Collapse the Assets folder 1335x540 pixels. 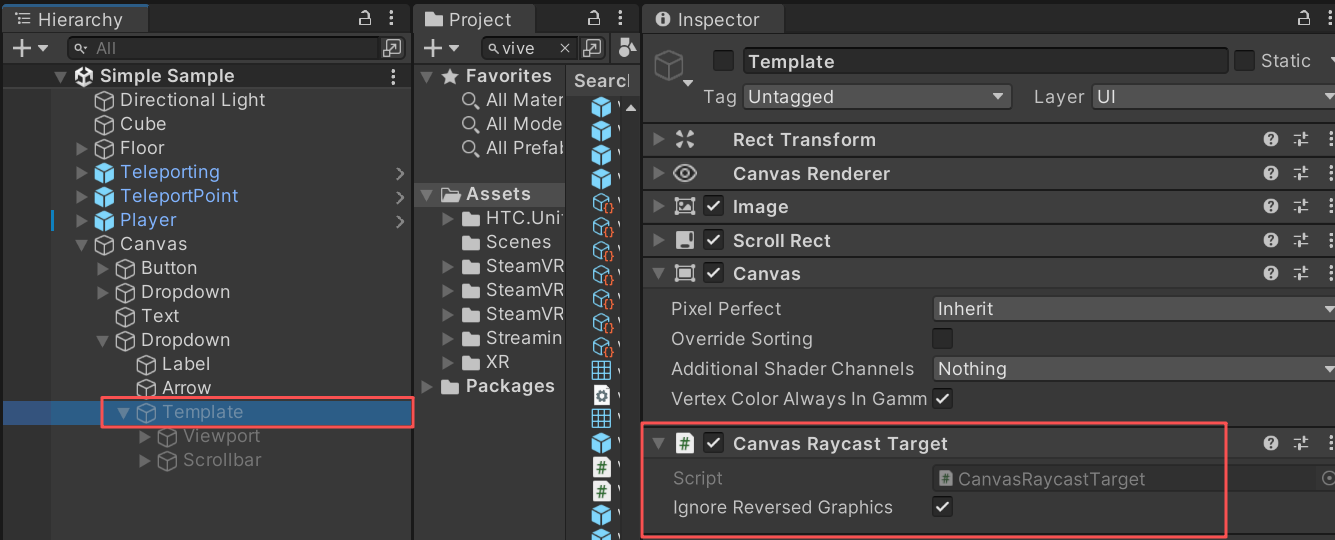427,194
